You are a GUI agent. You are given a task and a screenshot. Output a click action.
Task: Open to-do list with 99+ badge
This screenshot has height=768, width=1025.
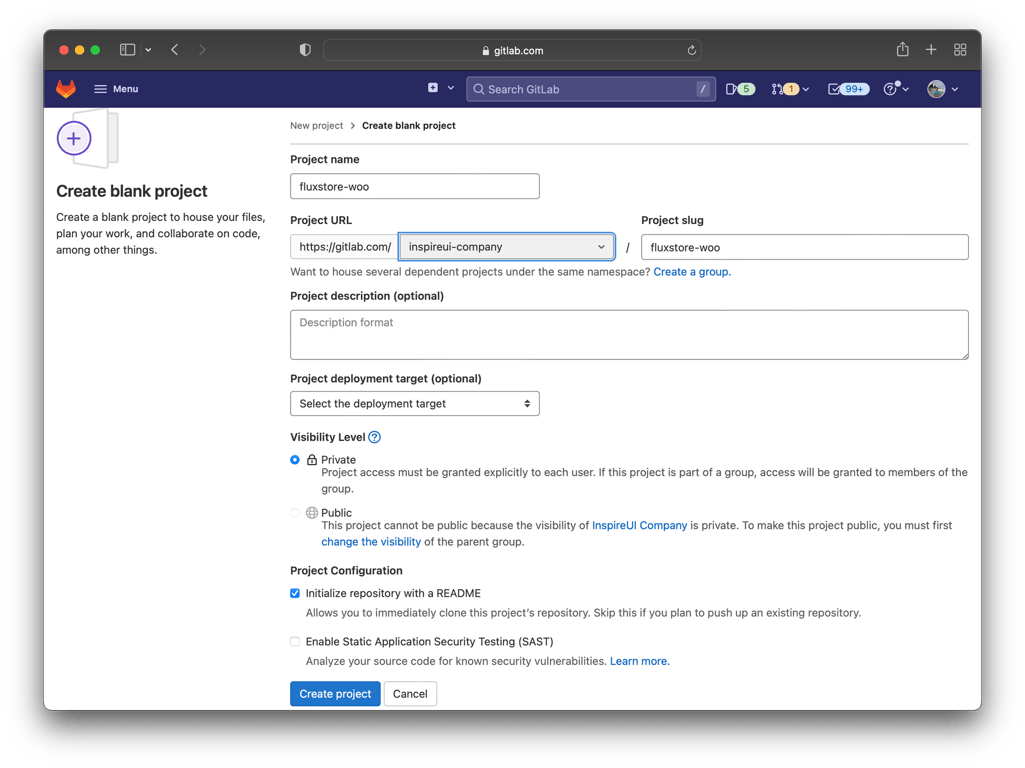coord(848,89)
